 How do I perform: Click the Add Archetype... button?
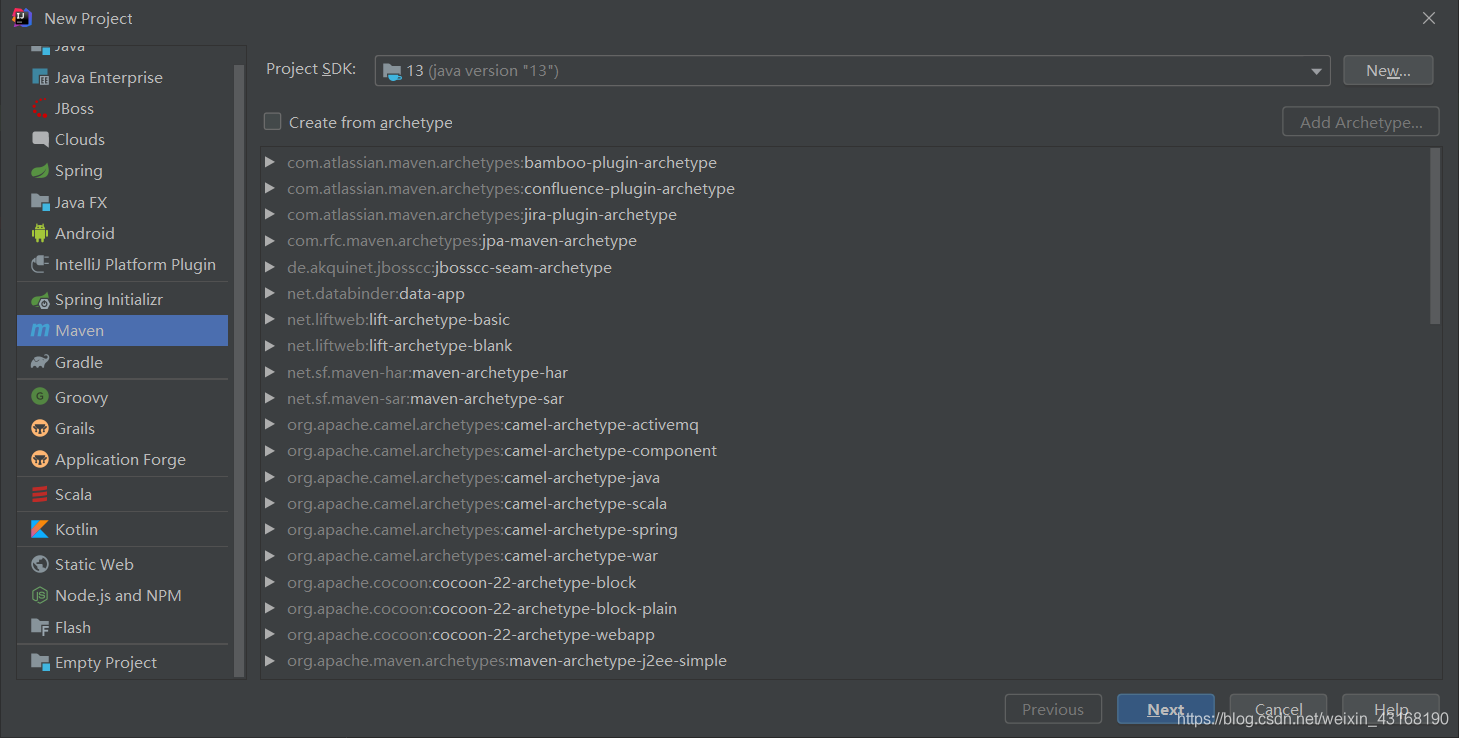click(x=1361, y=122)
